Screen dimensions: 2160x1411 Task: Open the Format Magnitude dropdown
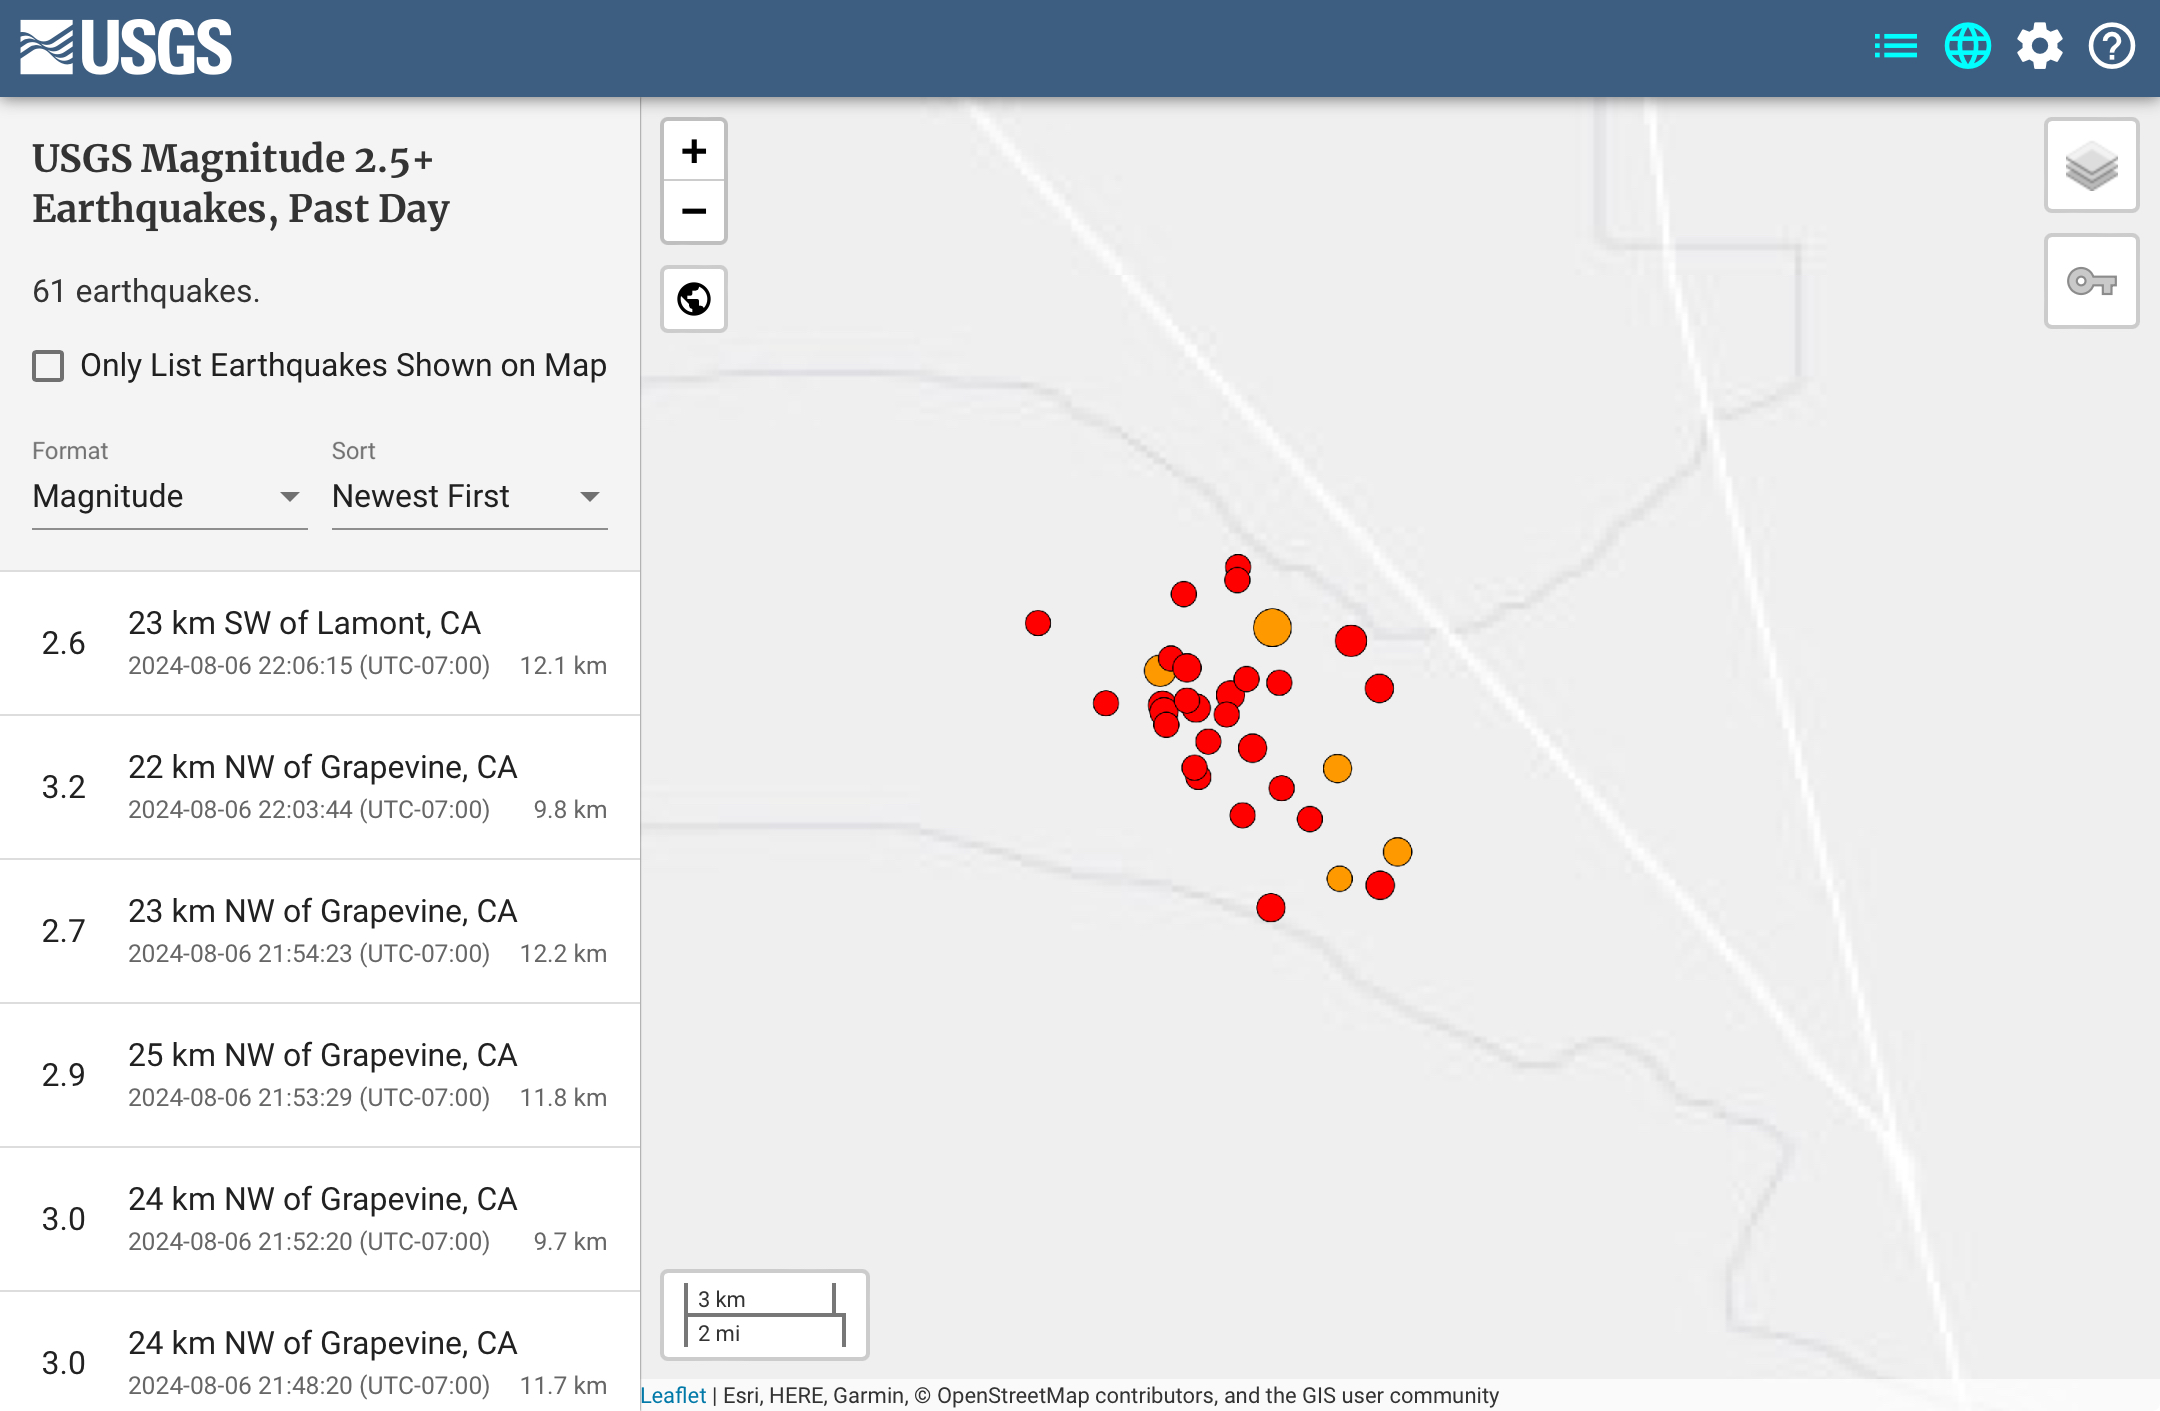click(169, 497)
